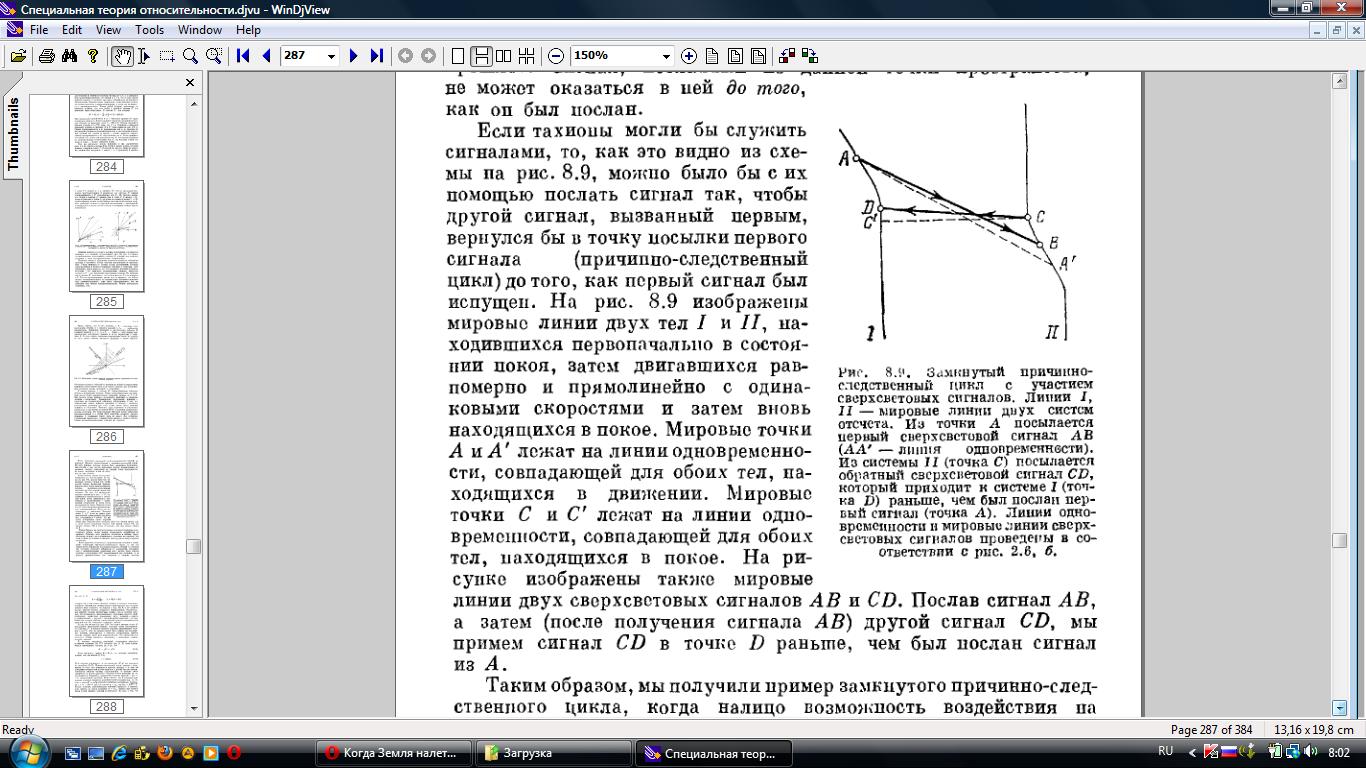This screenshot has width=1366, height=768.
Task: Click the Thumbnails side tab
Action: [13, 134]
